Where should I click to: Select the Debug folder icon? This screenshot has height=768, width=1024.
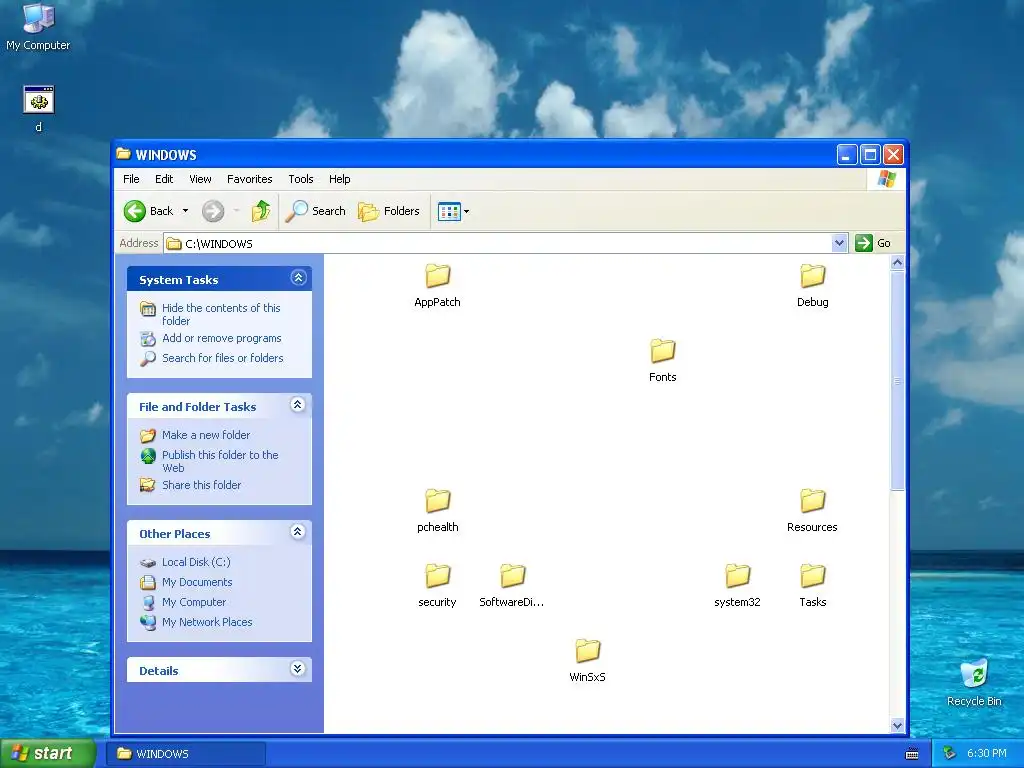click(812, 276)
